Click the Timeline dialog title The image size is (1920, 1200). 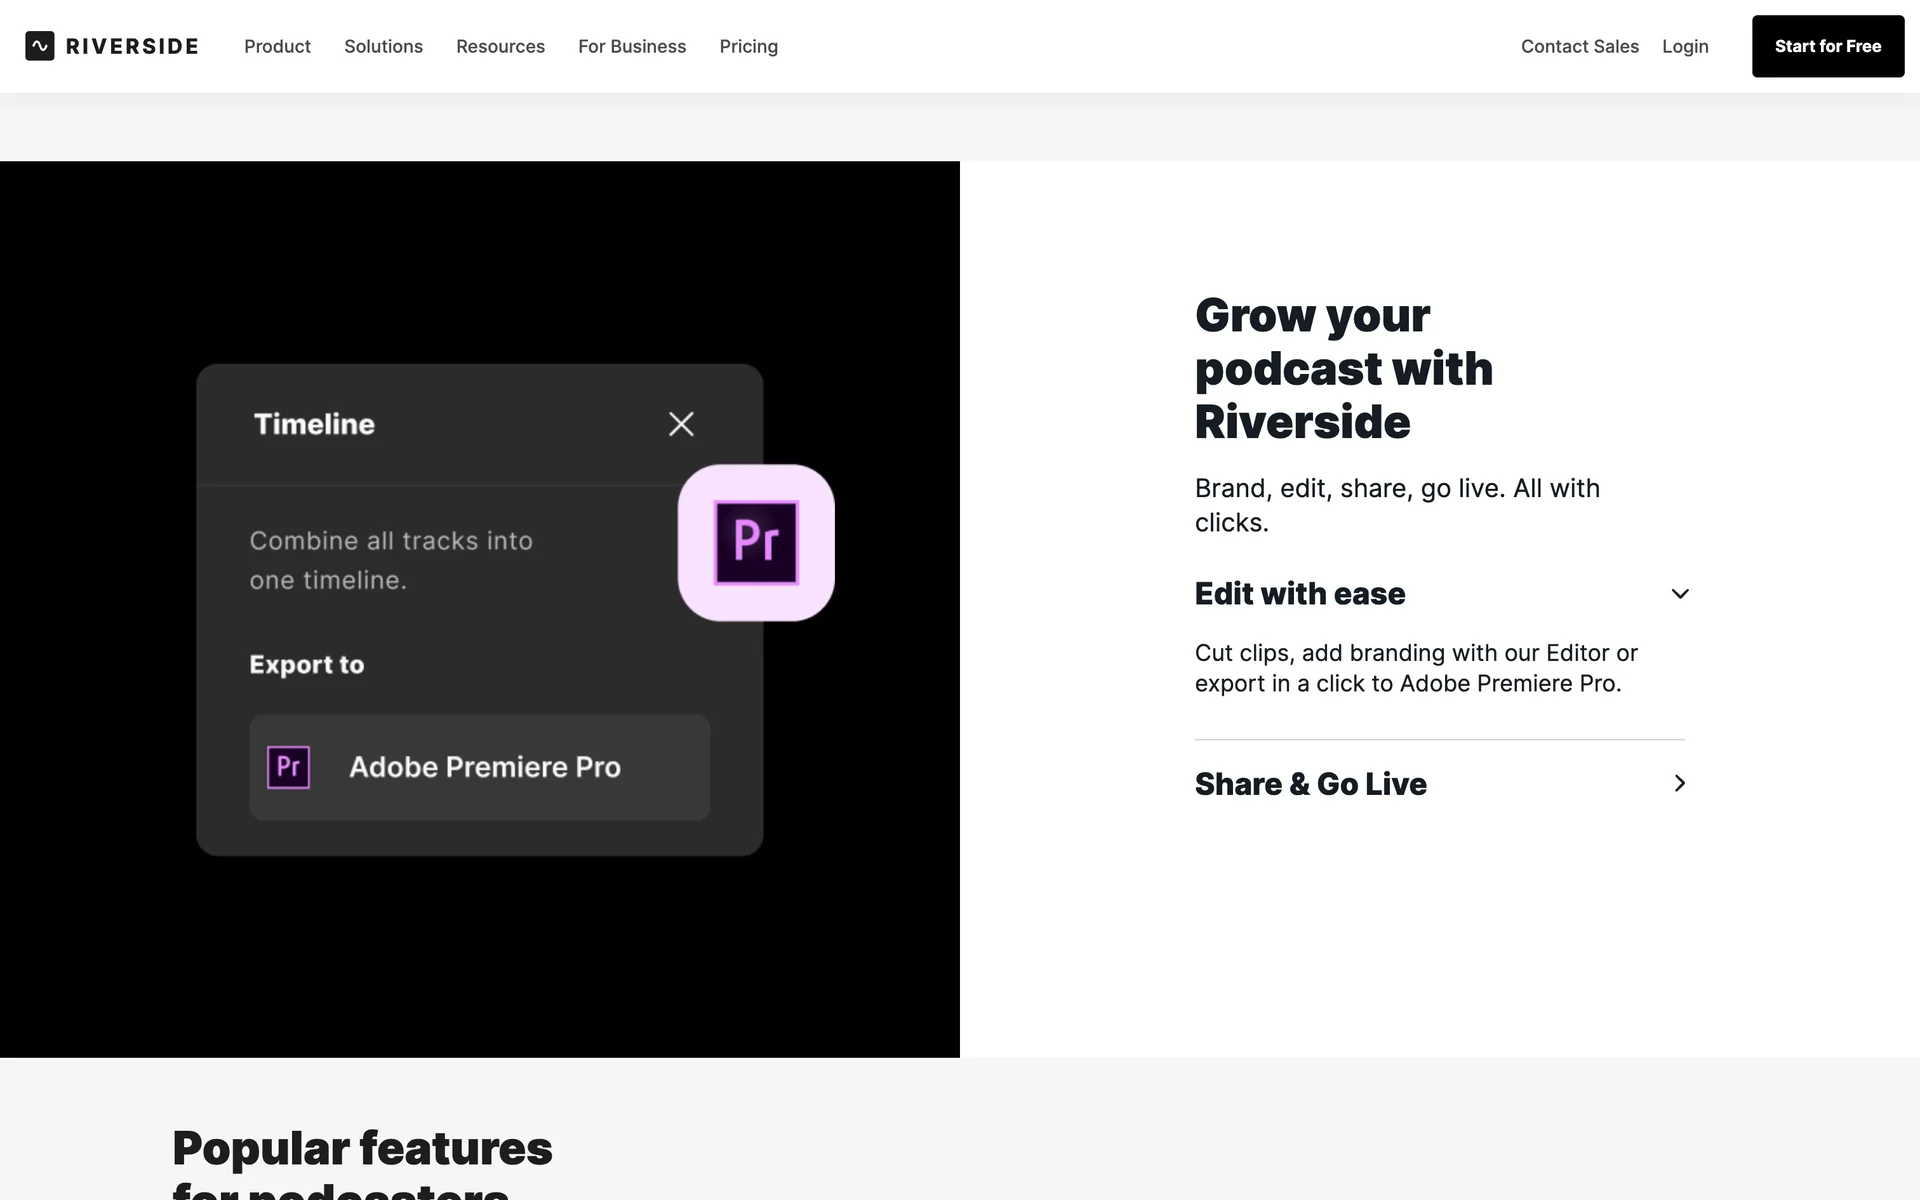314,424
